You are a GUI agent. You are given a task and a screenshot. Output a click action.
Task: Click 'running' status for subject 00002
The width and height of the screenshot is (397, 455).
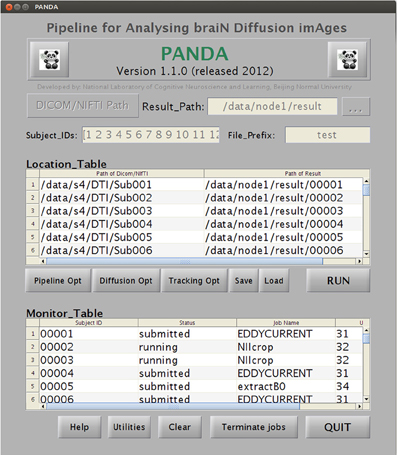coord(187,347)
